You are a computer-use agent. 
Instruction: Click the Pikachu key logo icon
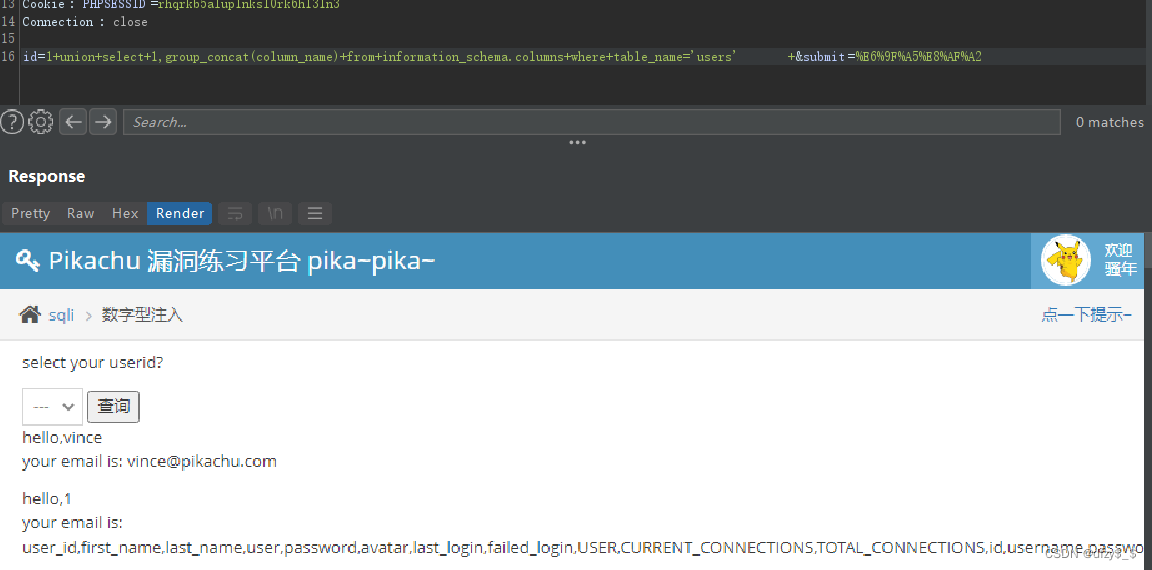[x=27, y=261]
